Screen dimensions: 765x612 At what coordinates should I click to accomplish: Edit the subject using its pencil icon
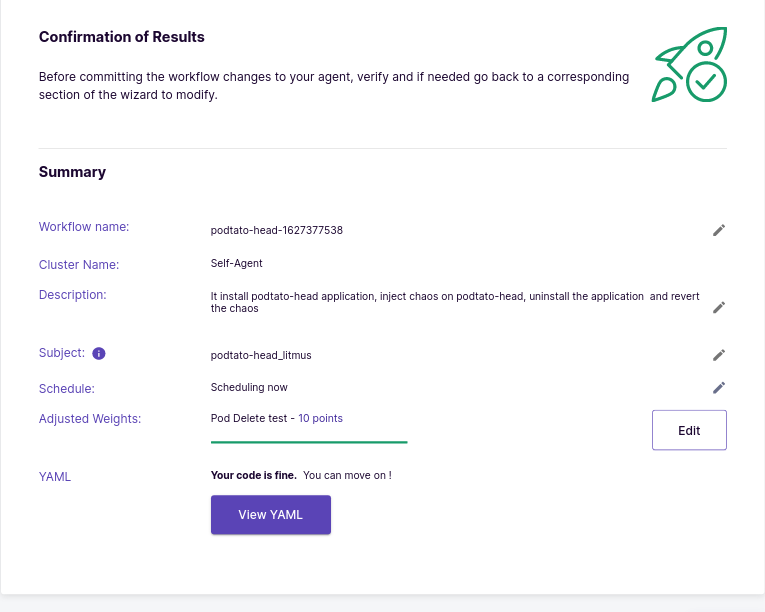tap(719, 355)
